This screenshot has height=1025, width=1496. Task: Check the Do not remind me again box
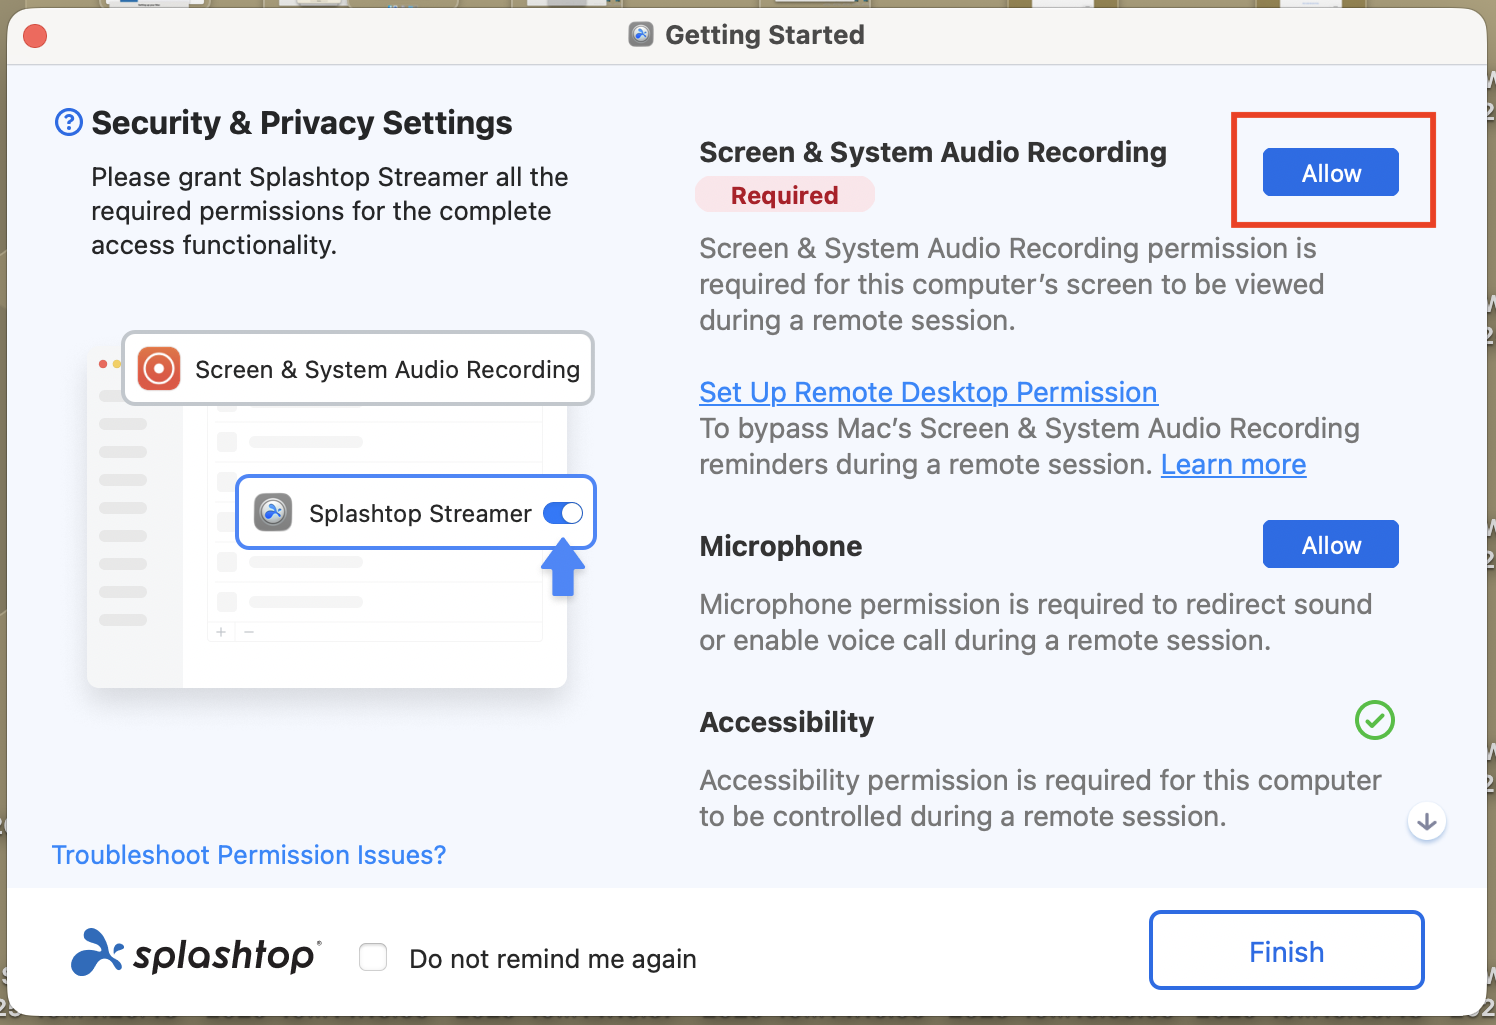coord(373,957)
